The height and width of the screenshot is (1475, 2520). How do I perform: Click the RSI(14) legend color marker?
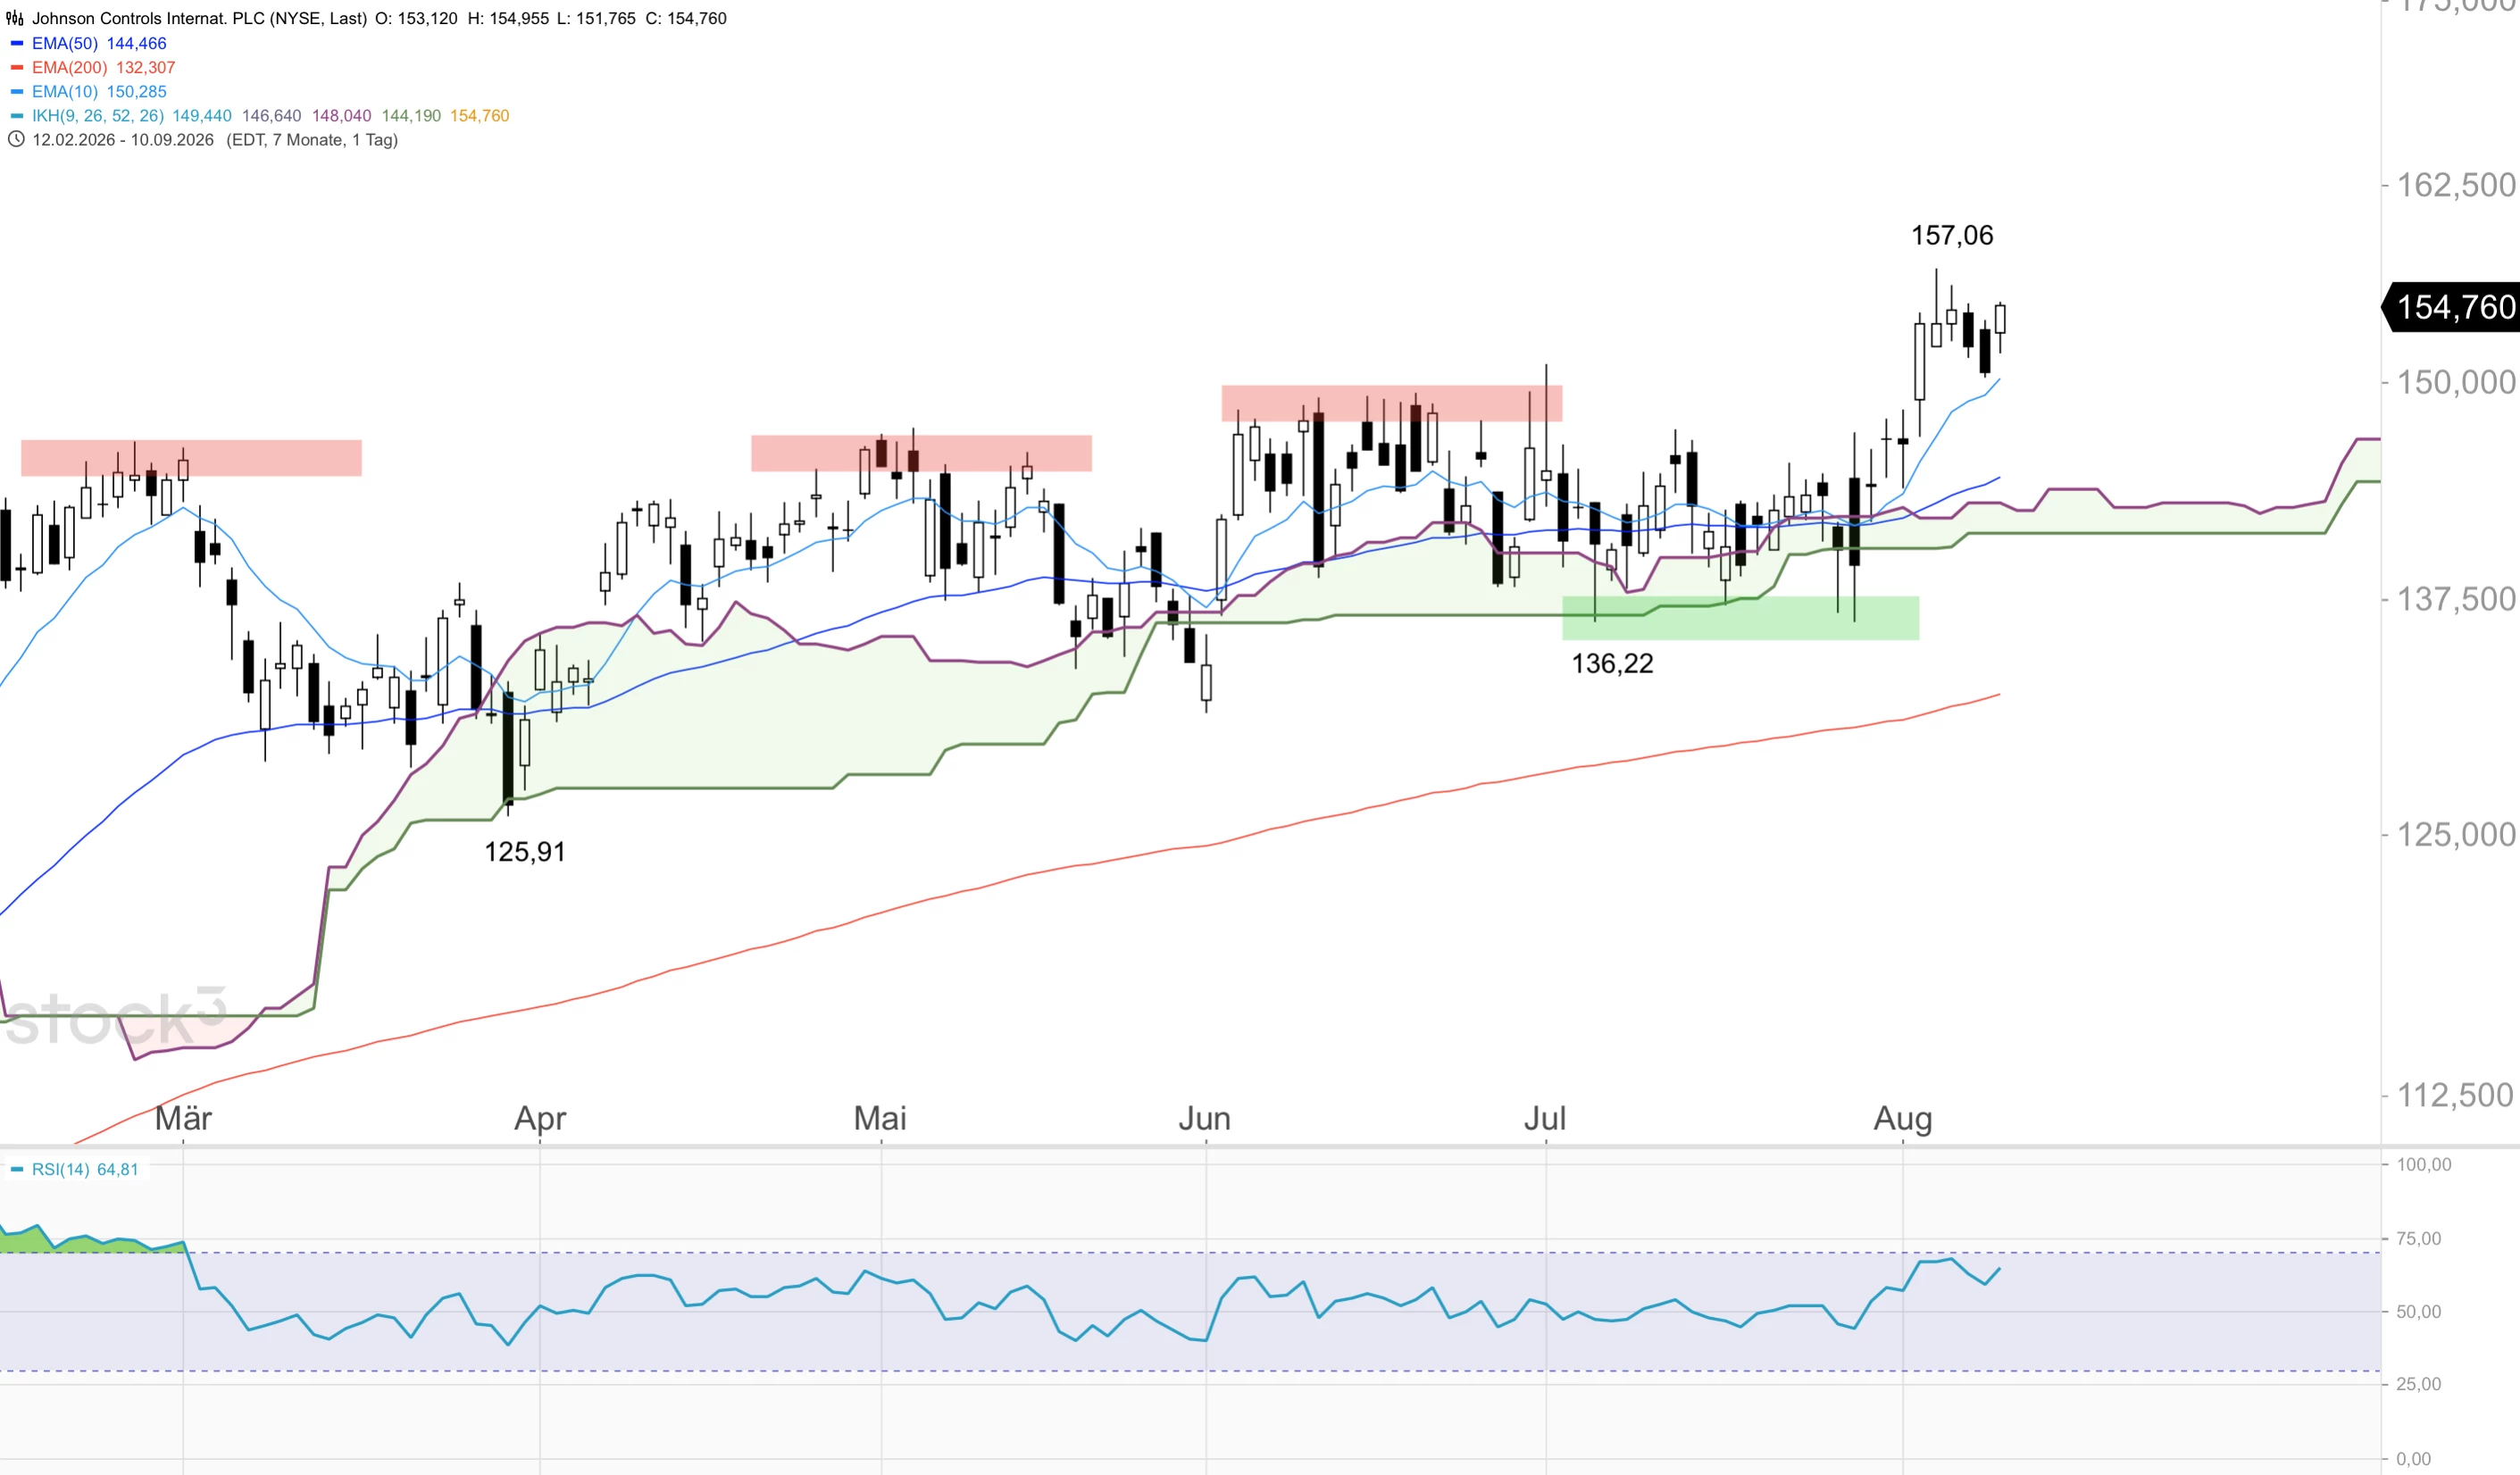17,1169
